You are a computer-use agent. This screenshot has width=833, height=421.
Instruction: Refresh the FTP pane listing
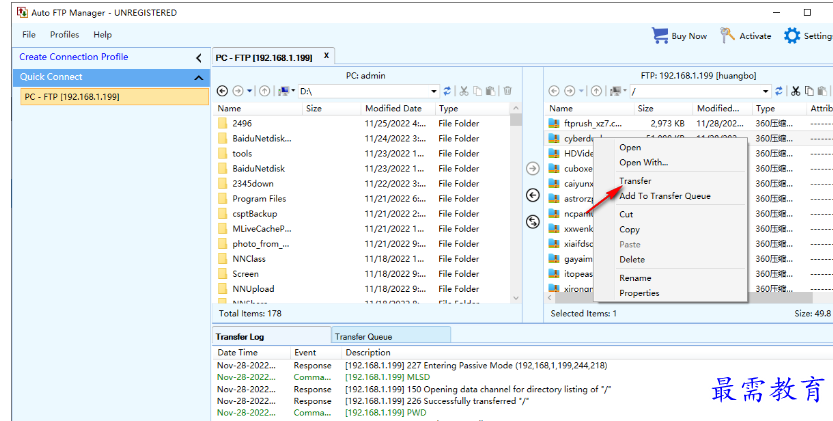779,91
